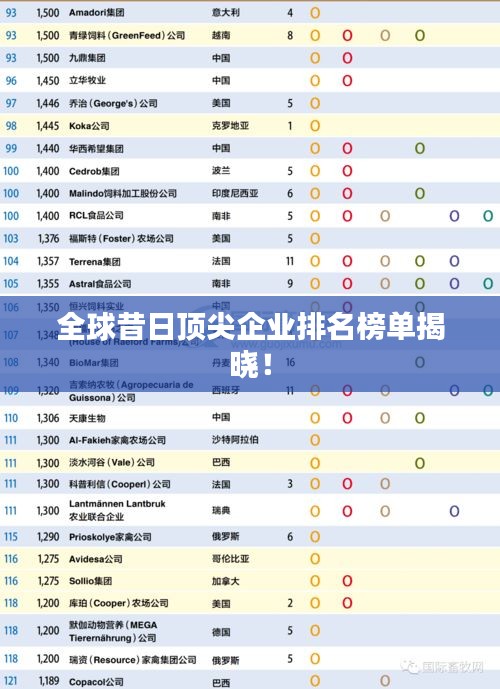The height and width of the screenshot is (689, 500).
Task: Click the olive circle in 华西希望集团 row
Action: [420, 149]
